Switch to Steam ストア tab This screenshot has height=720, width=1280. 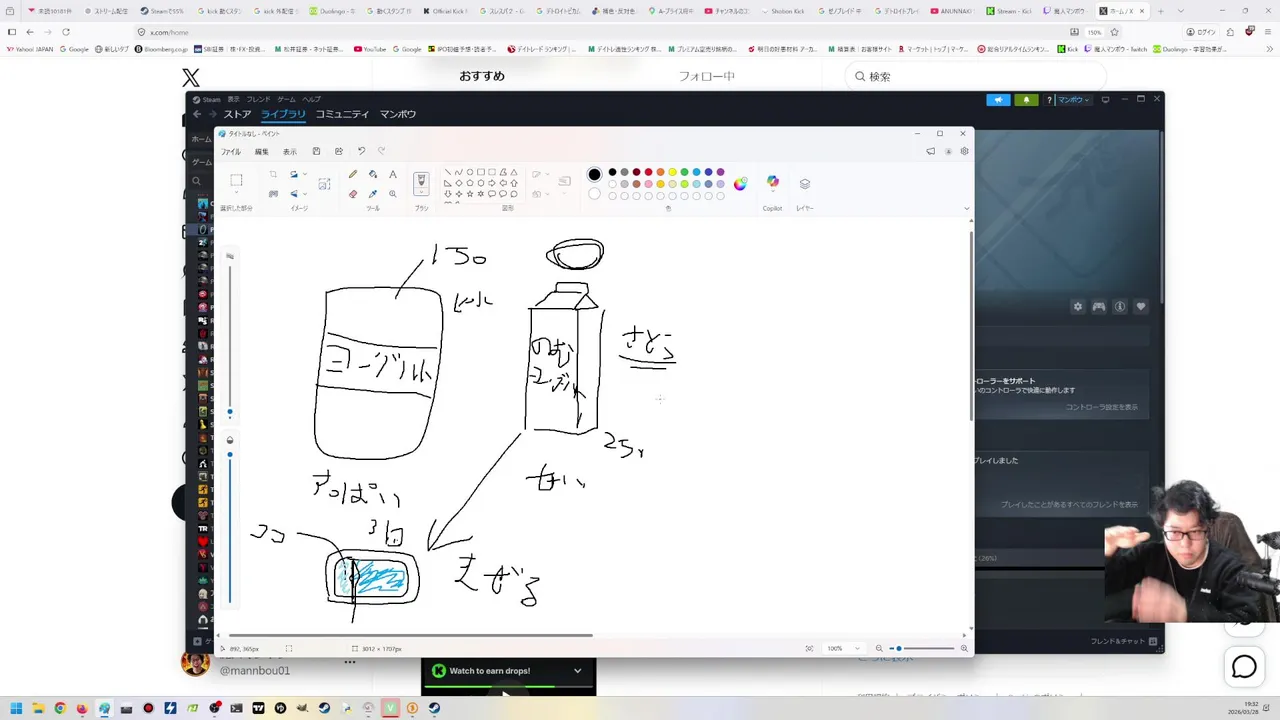coord(237,114)
